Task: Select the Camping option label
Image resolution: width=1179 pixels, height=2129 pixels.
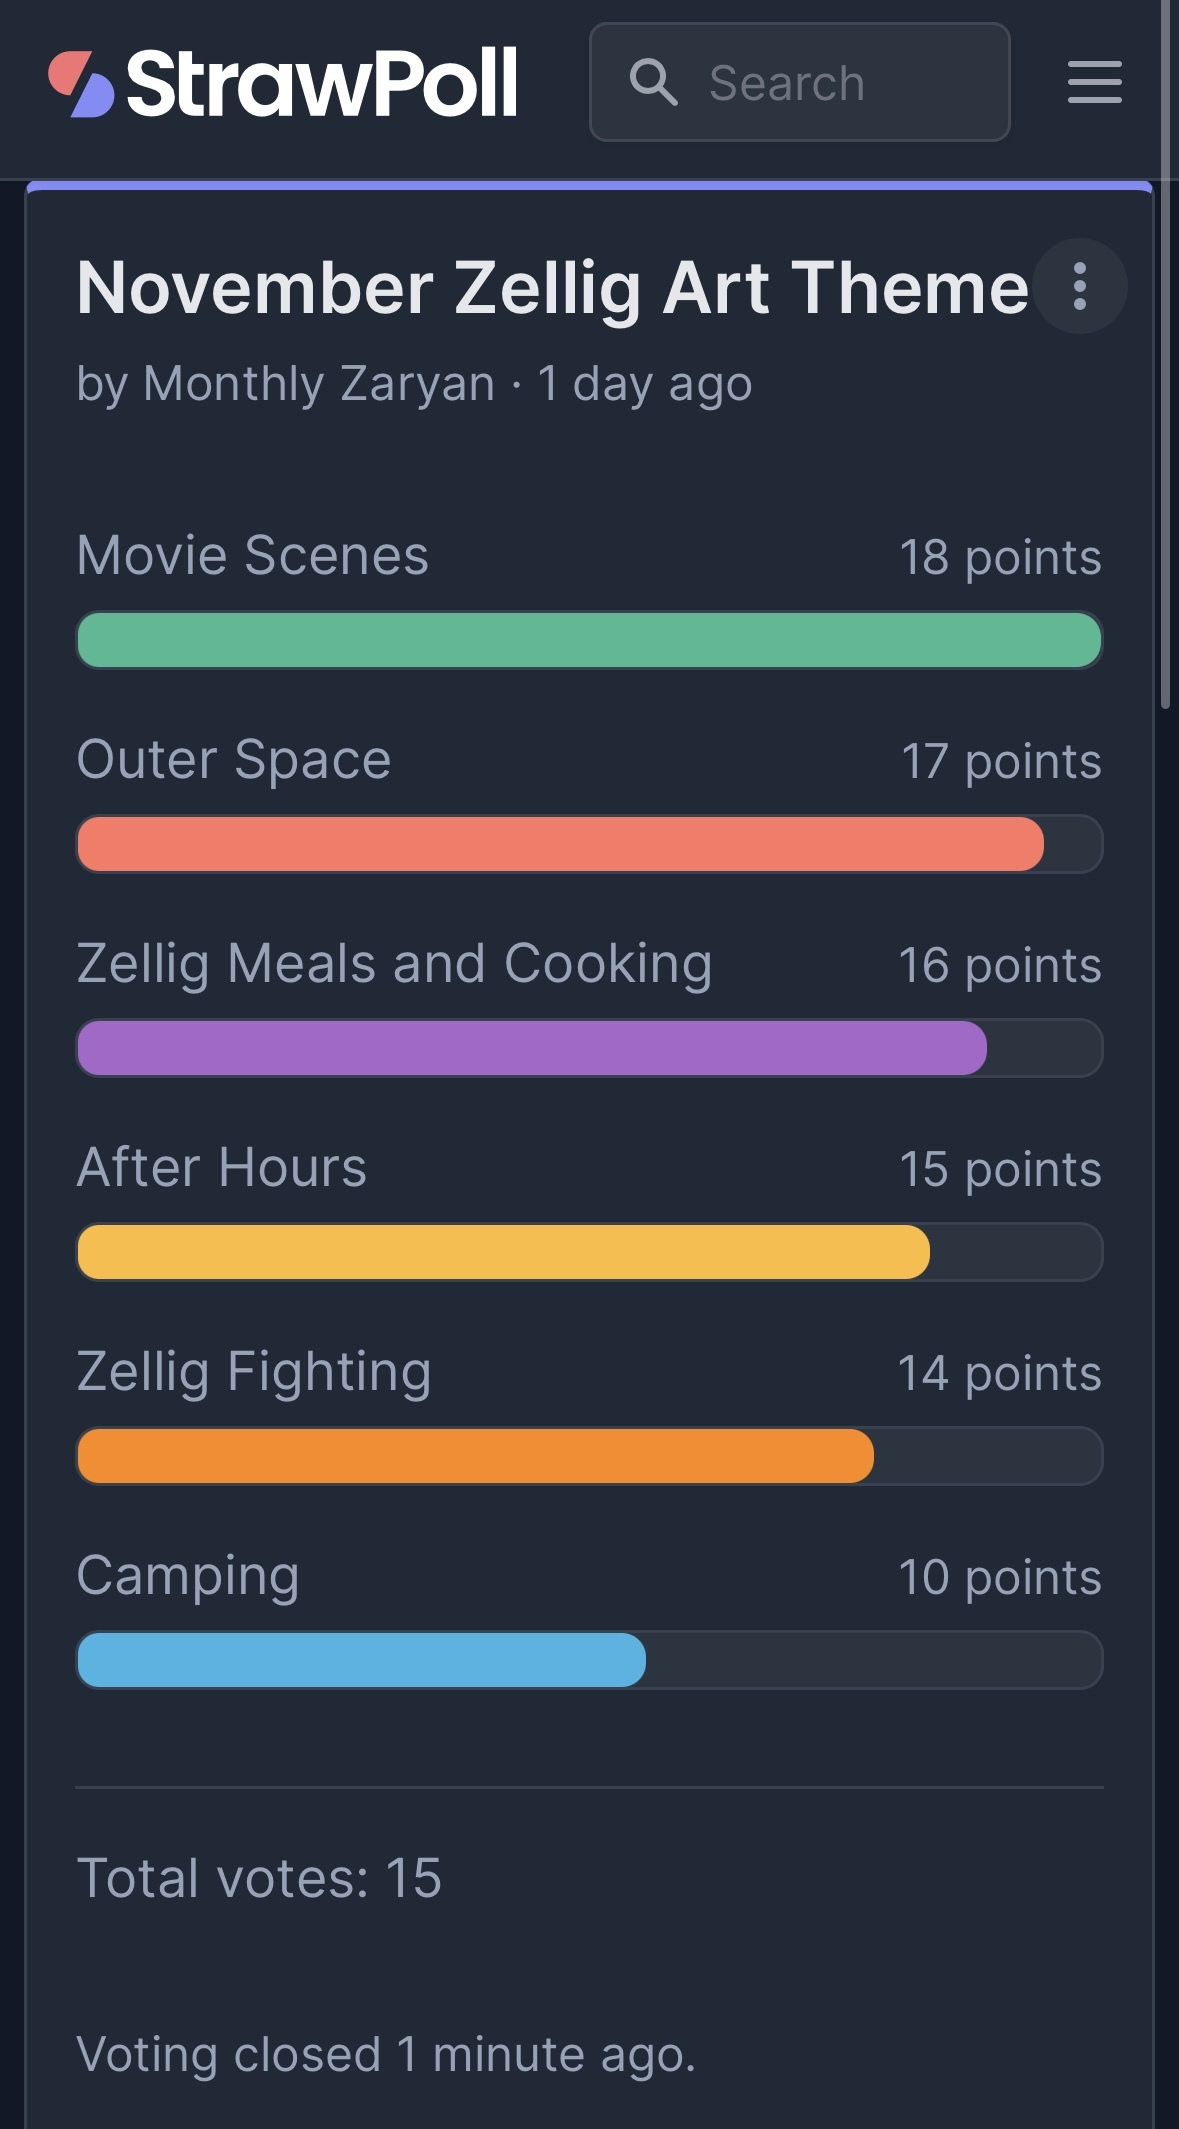Action: (x=188, y=1576)
